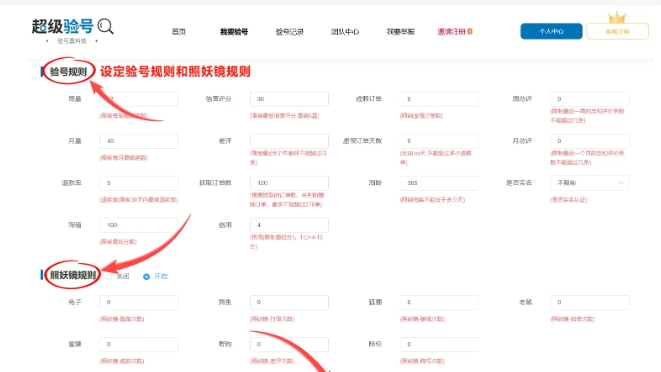The height and width of the screenshot is (372, 661).
Task: Focus the 退款率 input field
Action: click(x=139, y=183)
